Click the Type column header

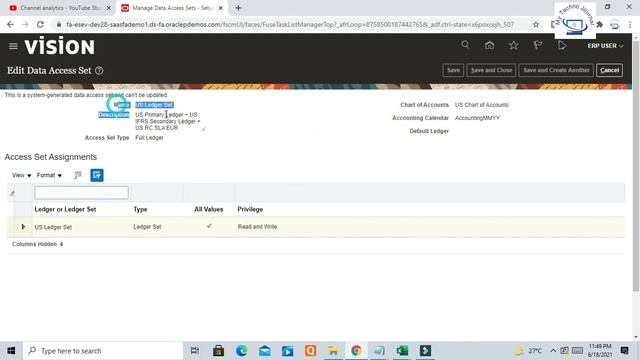click(140, 209)
